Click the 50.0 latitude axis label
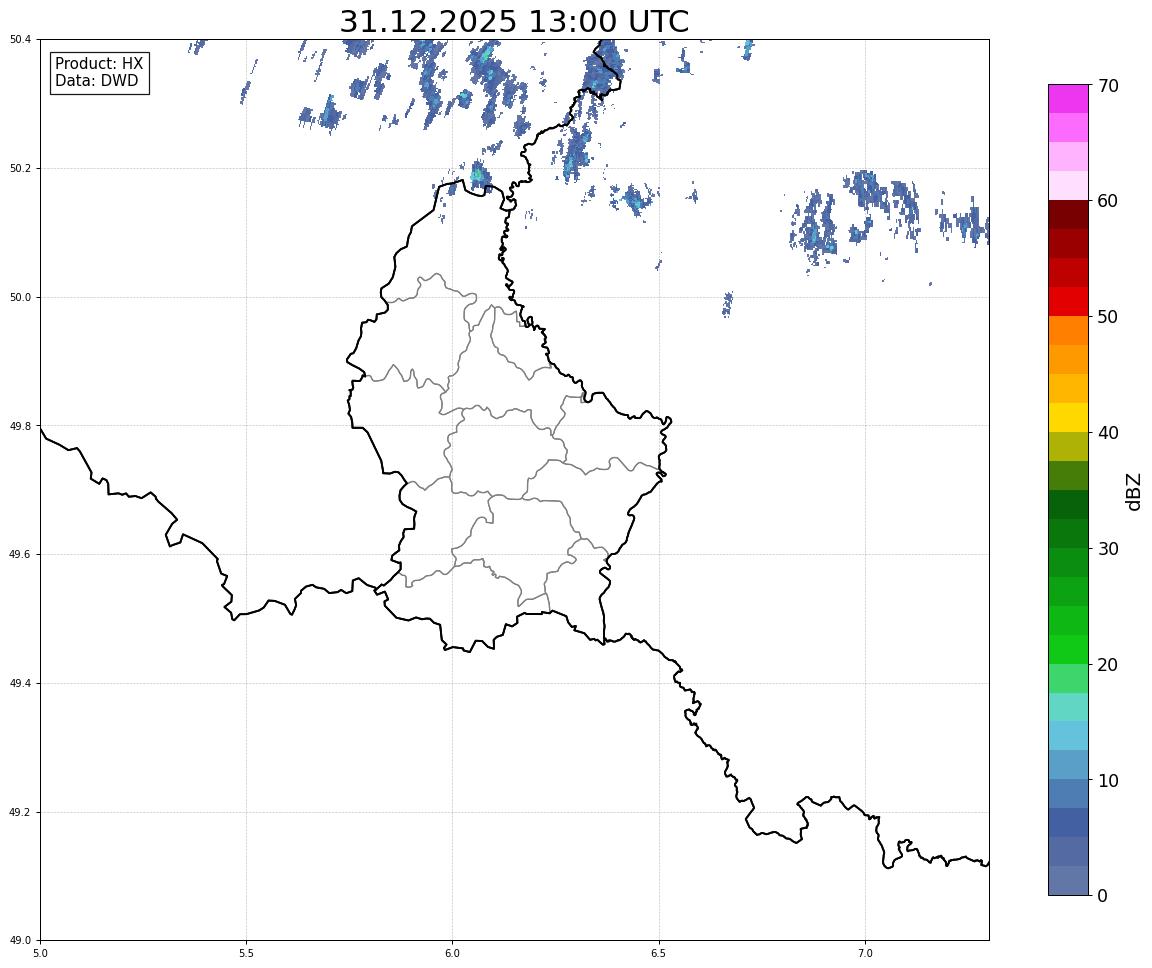1152x968 pixels. pos(20,297)
